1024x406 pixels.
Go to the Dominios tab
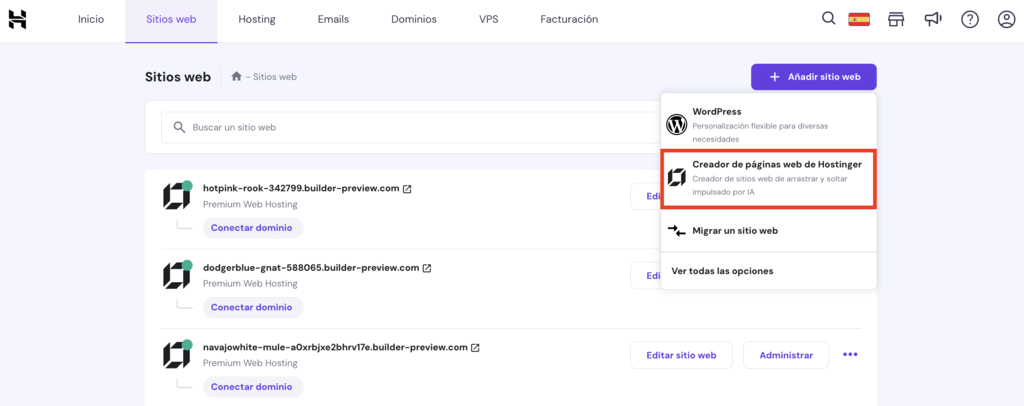[413, 19]
